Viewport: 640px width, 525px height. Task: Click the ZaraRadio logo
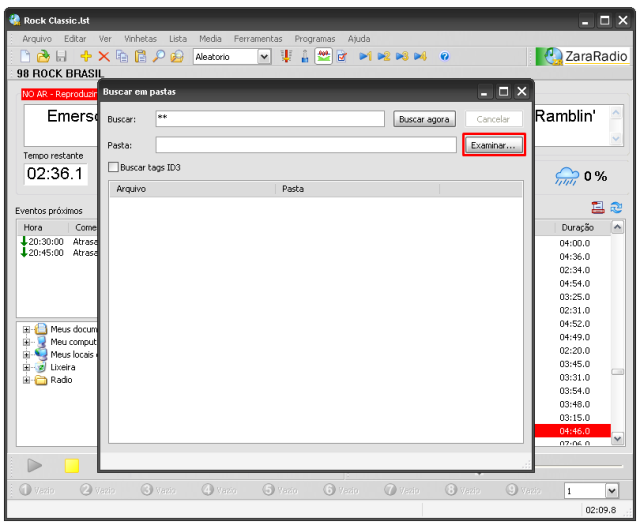point(583,56)
